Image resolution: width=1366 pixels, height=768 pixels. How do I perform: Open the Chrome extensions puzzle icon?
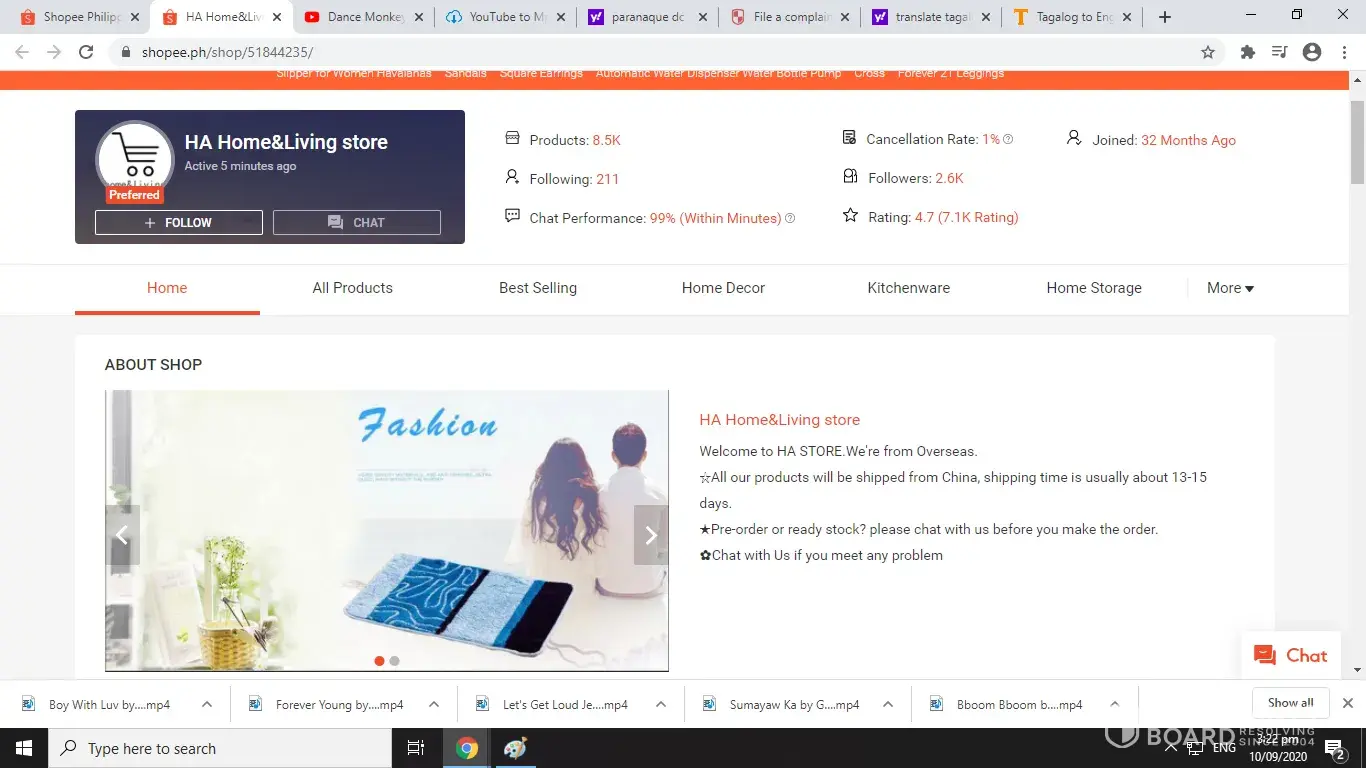(1247, 52)
